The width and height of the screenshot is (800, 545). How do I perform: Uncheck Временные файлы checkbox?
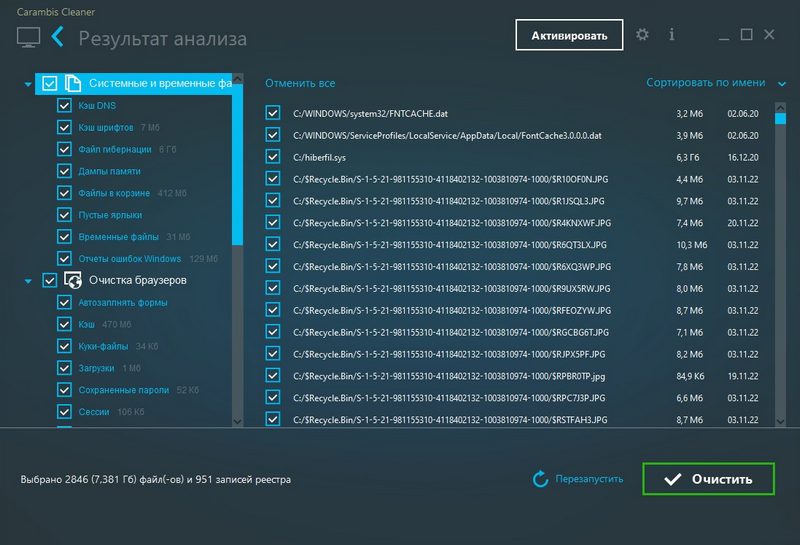(64, 237)
